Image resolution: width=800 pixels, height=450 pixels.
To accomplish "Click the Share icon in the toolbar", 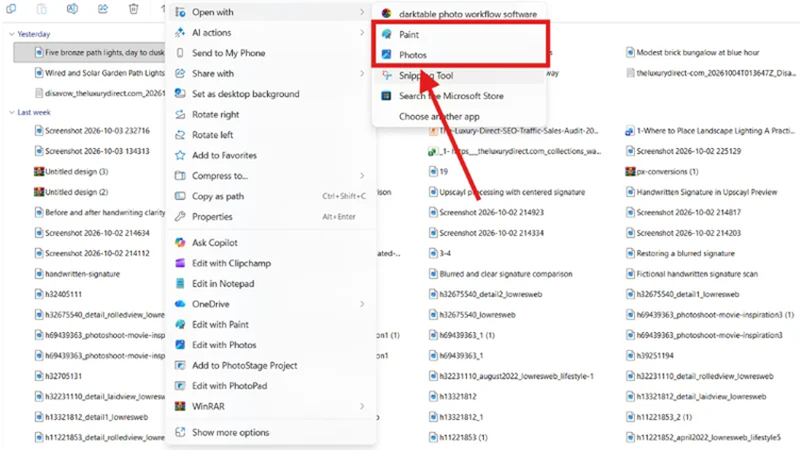I will click(103, 9).
